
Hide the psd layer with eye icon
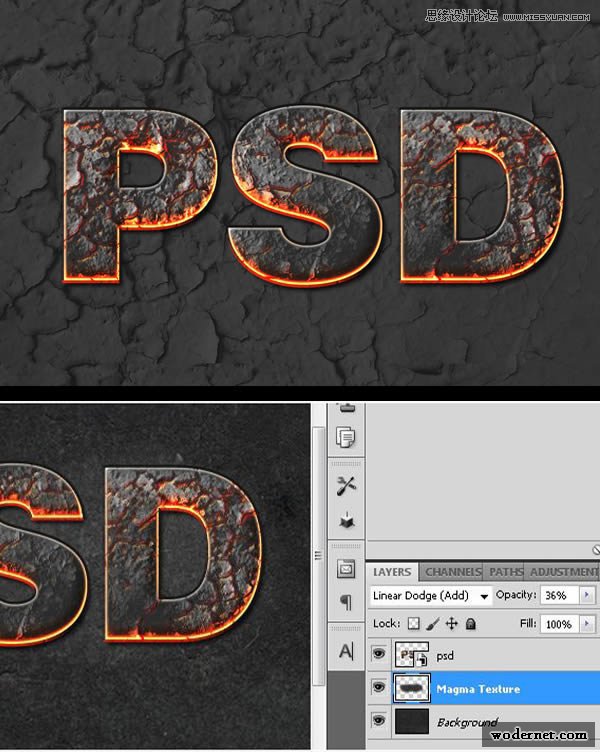379,654
